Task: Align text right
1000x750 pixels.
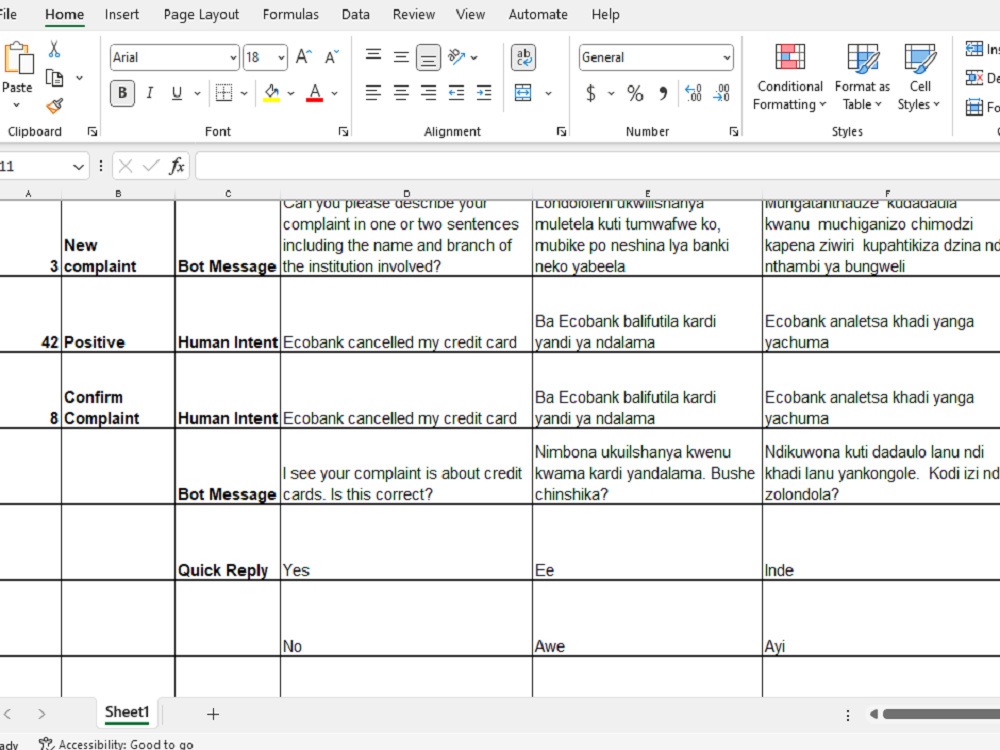Action: pyautogui.click(x=429, y=93)
